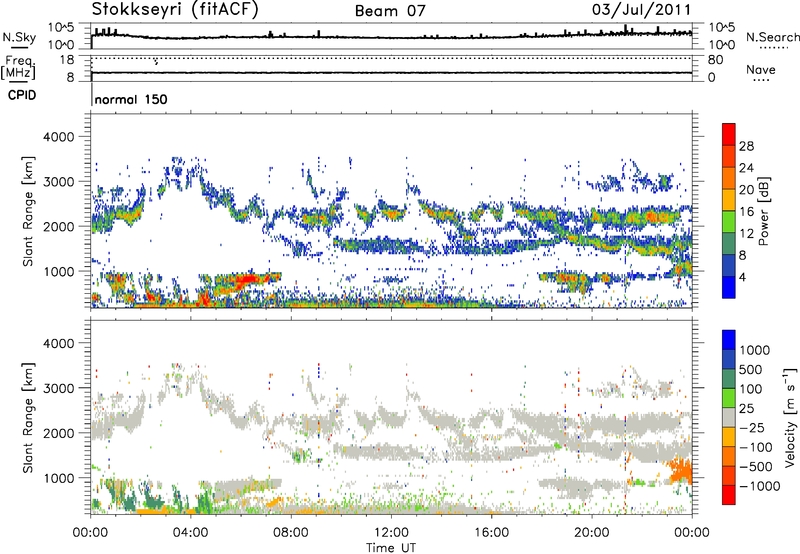800x554 pixels.
Task: Click the 'Freq. [MHz]' axis label
Action: click(19, 68)
